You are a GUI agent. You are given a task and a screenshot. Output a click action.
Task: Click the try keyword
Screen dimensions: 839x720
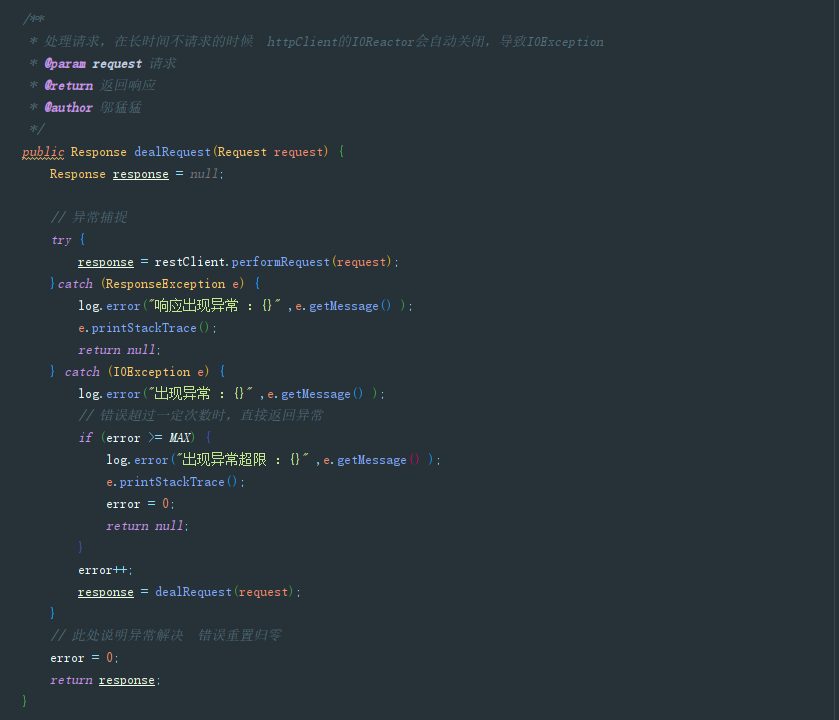click(61, 240)
